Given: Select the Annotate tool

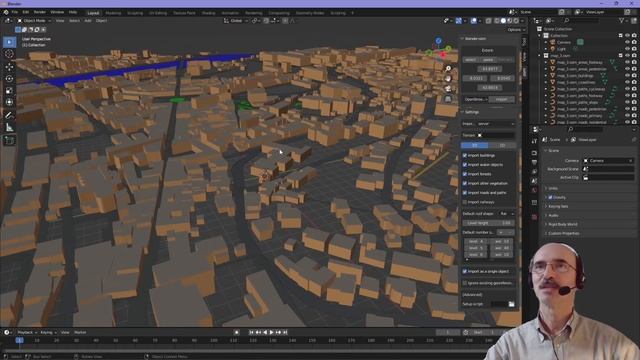Looking at the screenshot, I should (9, 115).
